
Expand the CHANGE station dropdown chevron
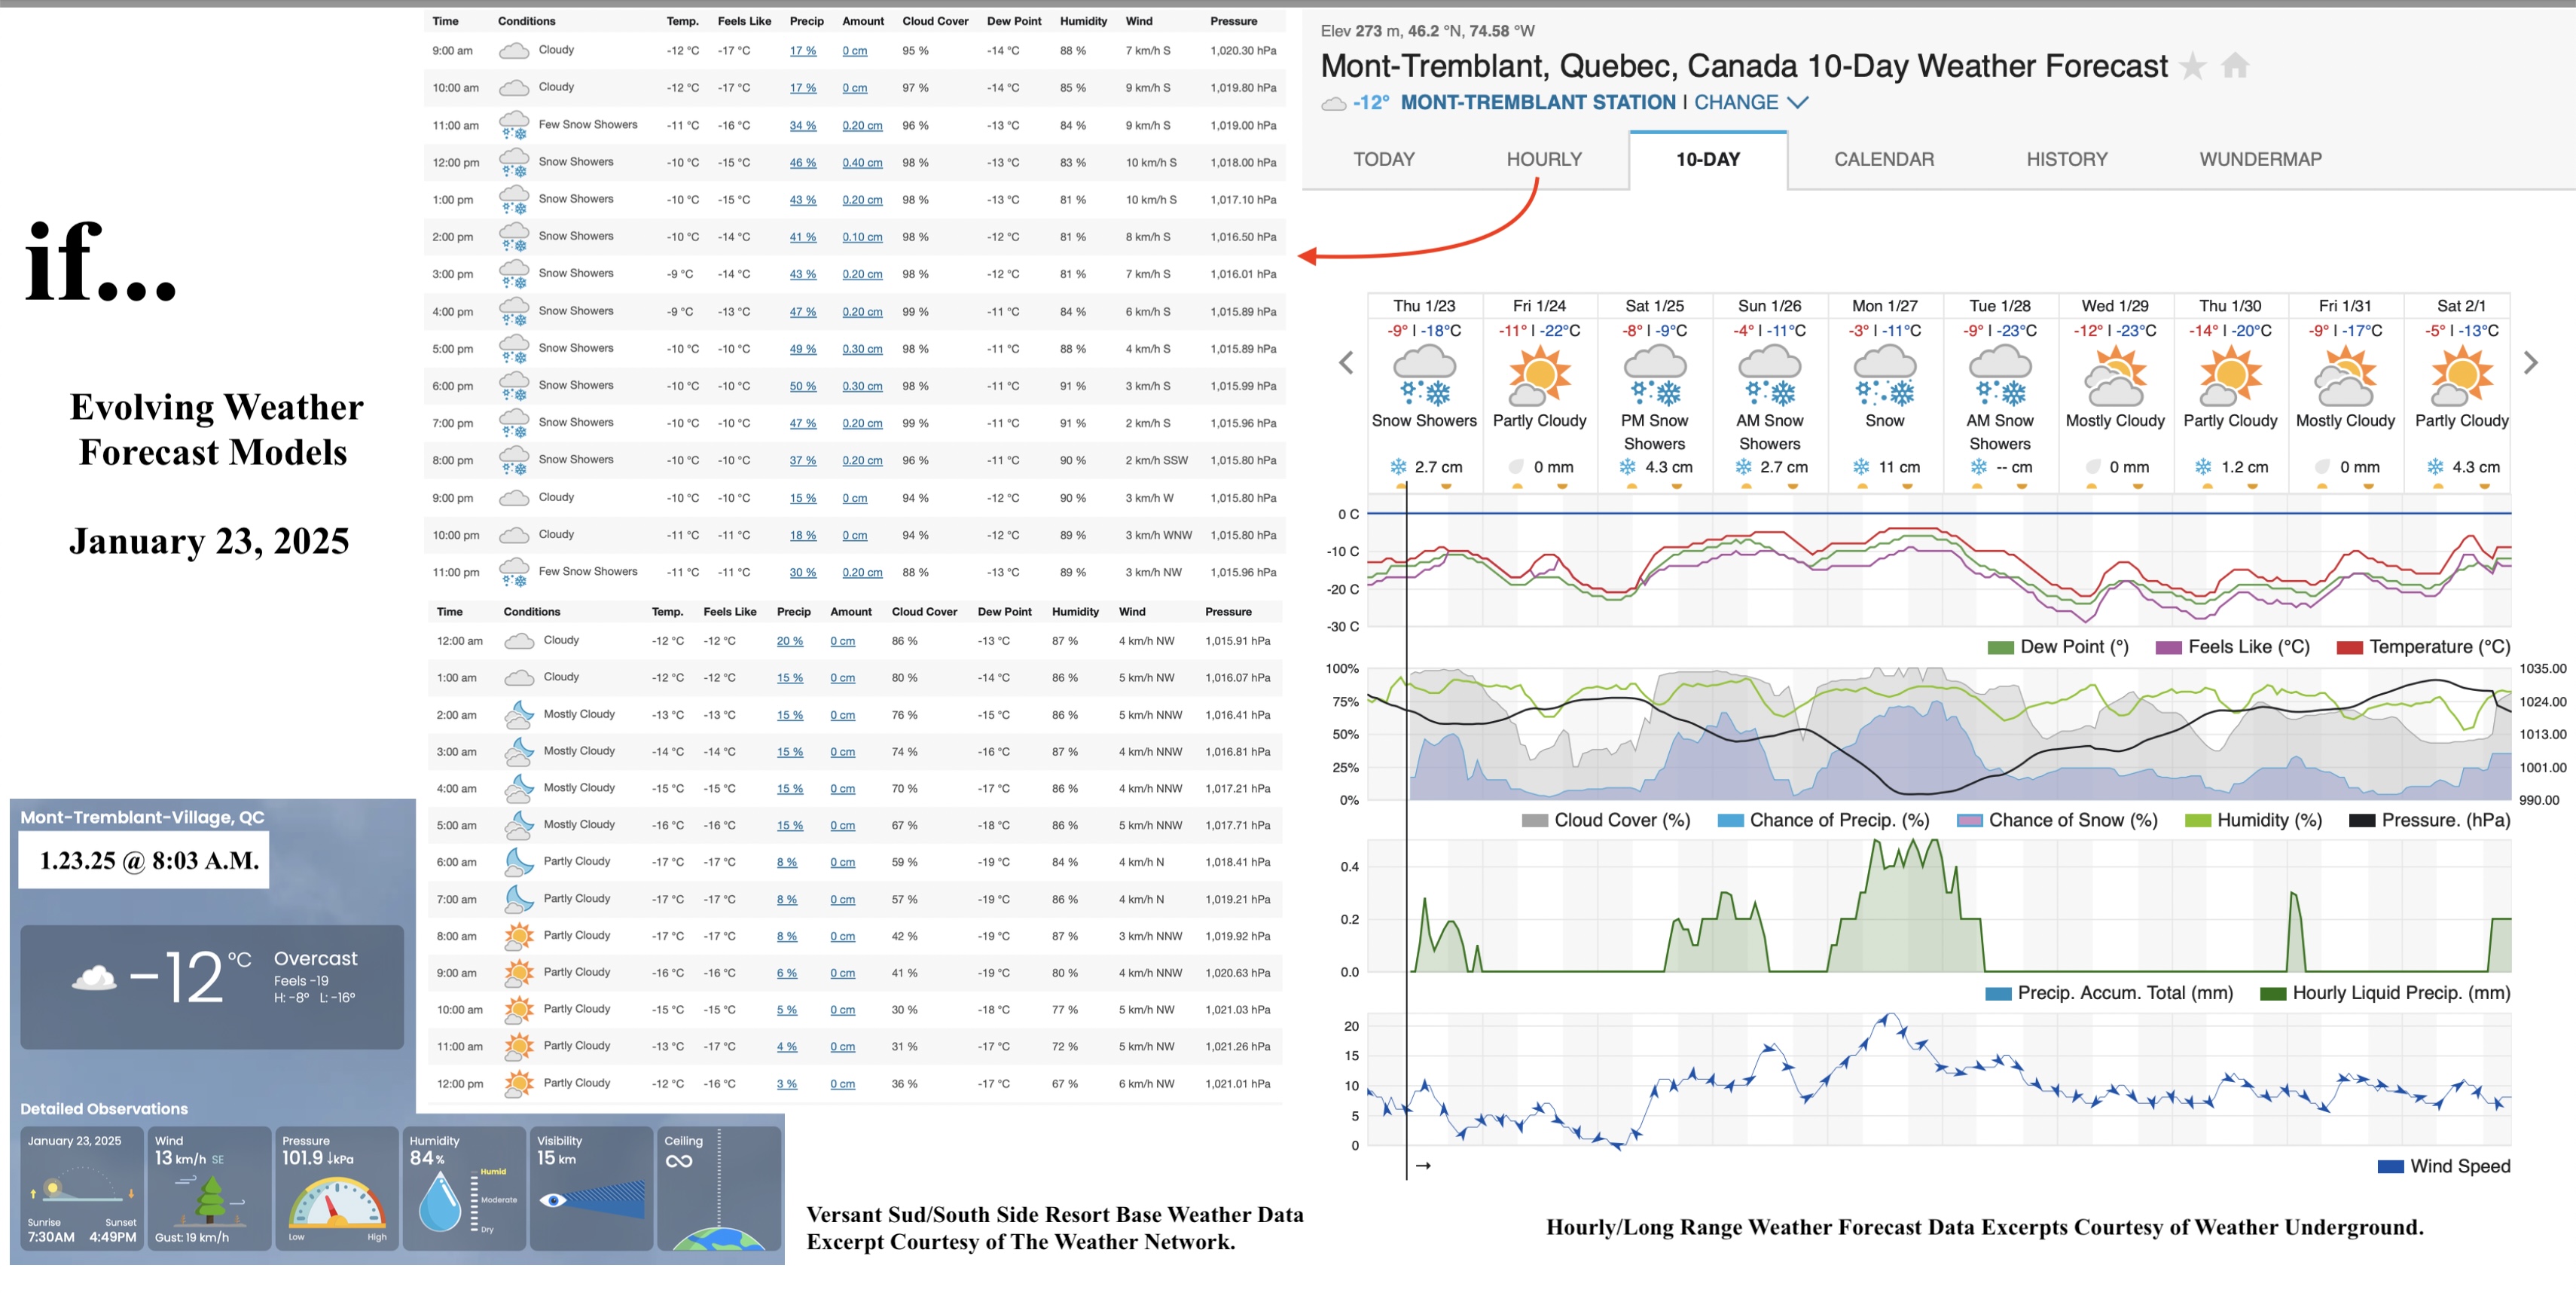coord(1797,102)
